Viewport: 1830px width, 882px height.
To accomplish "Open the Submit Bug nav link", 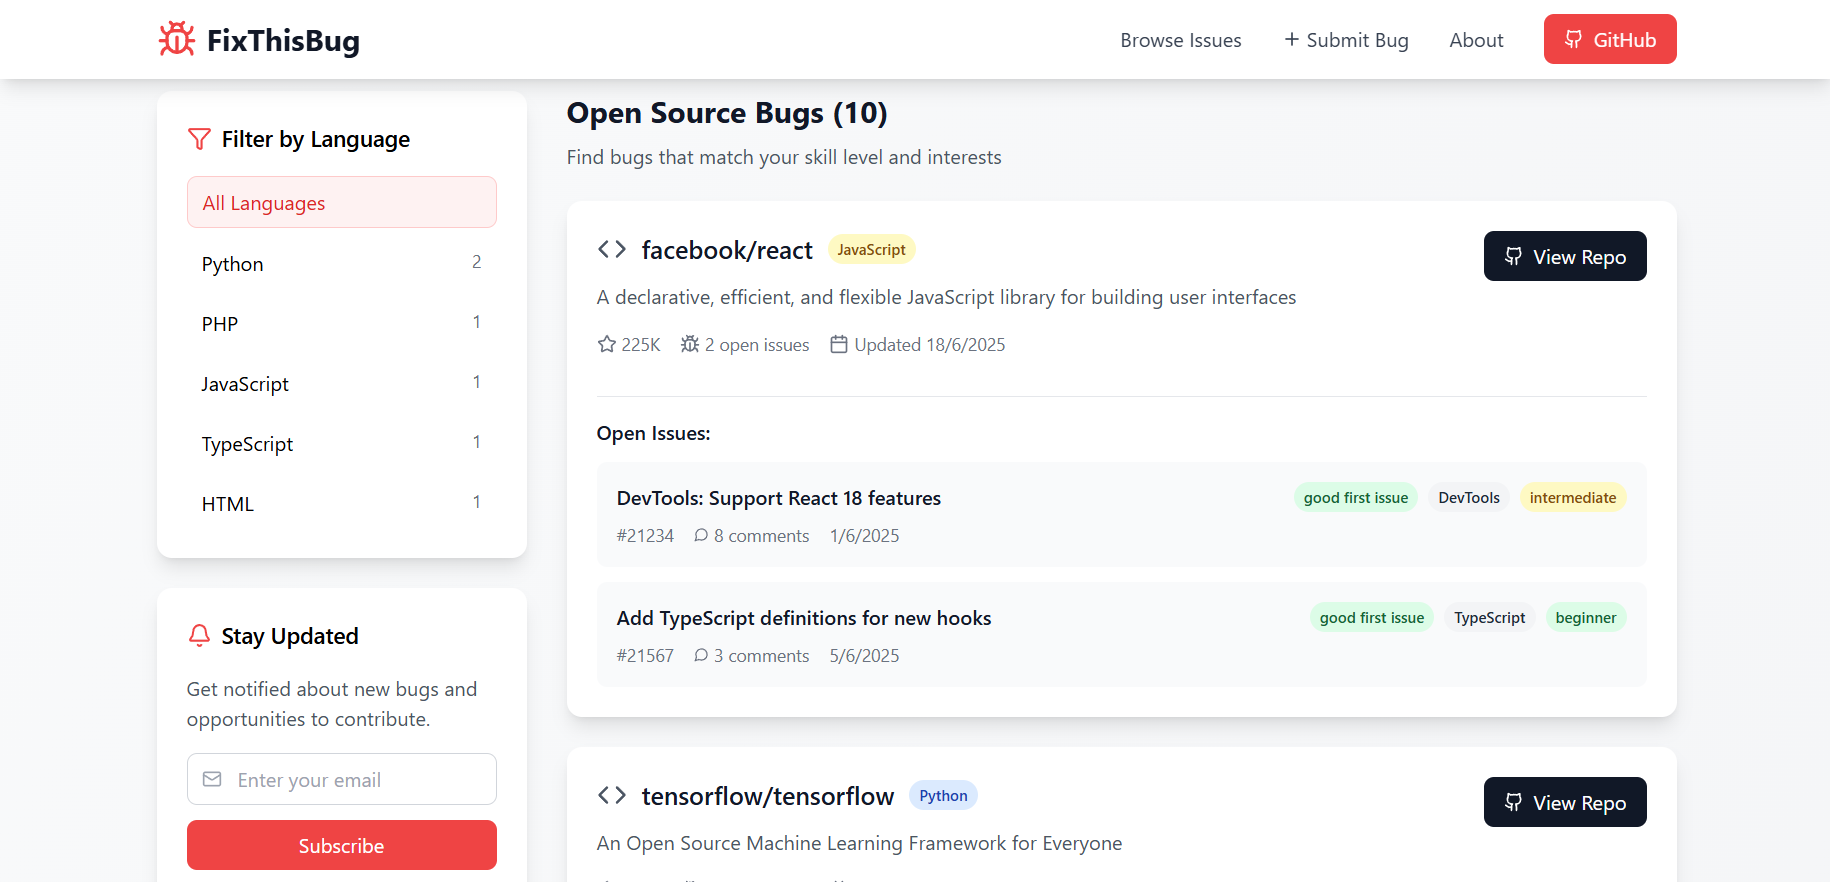I will [1346, 40].
